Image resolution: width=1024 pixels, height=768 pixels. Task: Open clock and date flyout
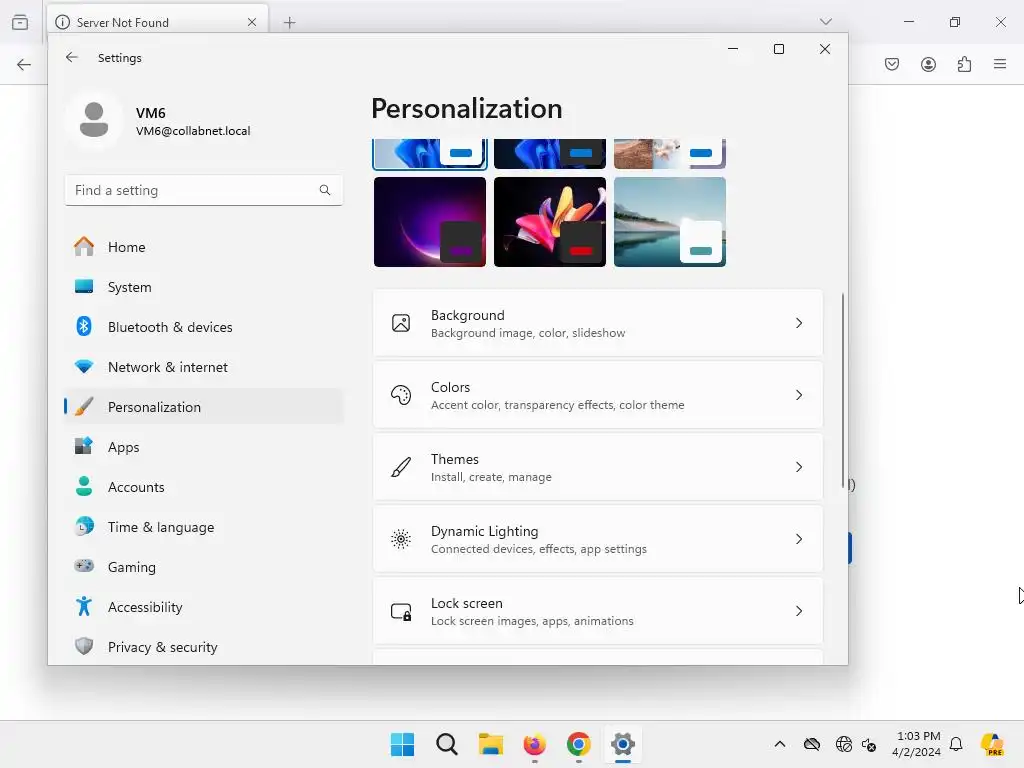(917, 744)
